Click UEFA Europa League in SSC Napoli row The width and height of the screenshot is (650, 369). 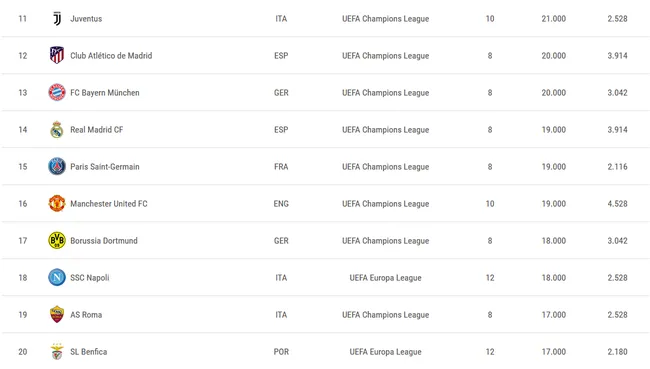point(385,278)
